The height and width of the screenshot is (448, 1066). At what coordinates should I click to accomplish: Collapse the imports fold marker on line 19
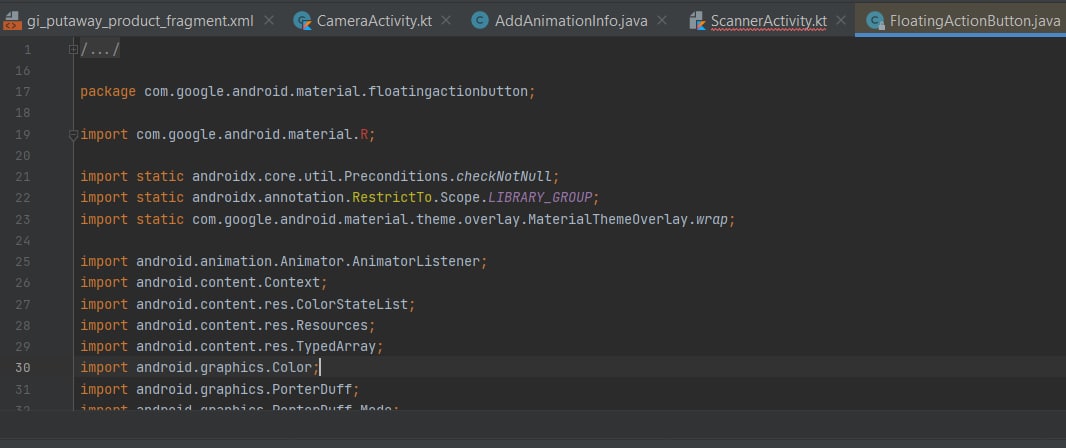point(73,135)
